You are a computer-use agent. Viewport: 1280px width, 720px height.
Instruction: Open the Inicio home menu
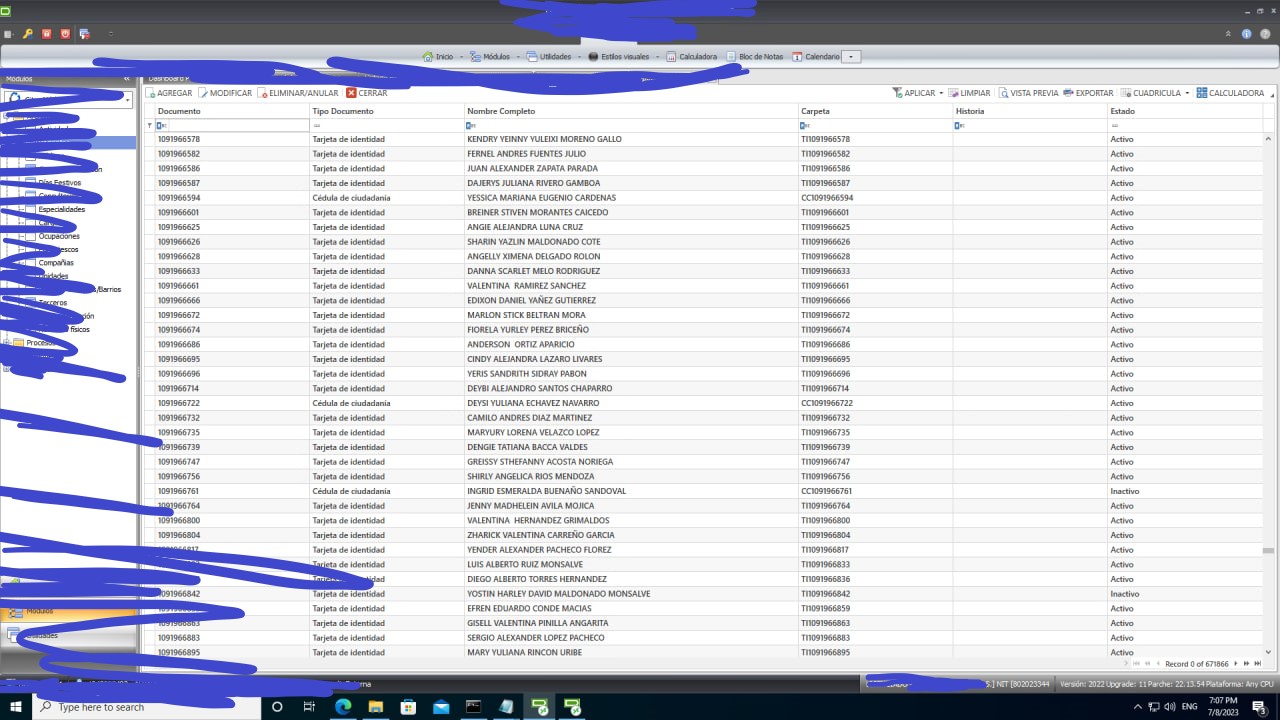coord(438,57)
